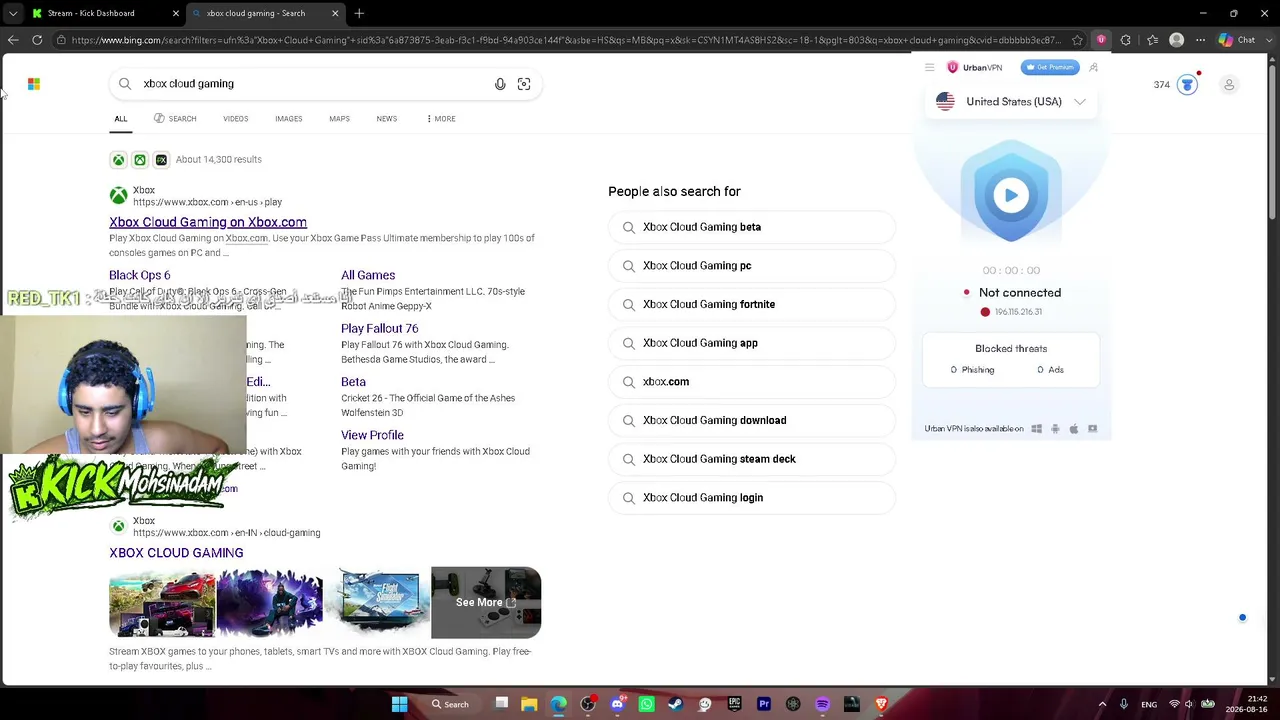Click the Android platform icon in Urban VPN

tap(1055, 429)
